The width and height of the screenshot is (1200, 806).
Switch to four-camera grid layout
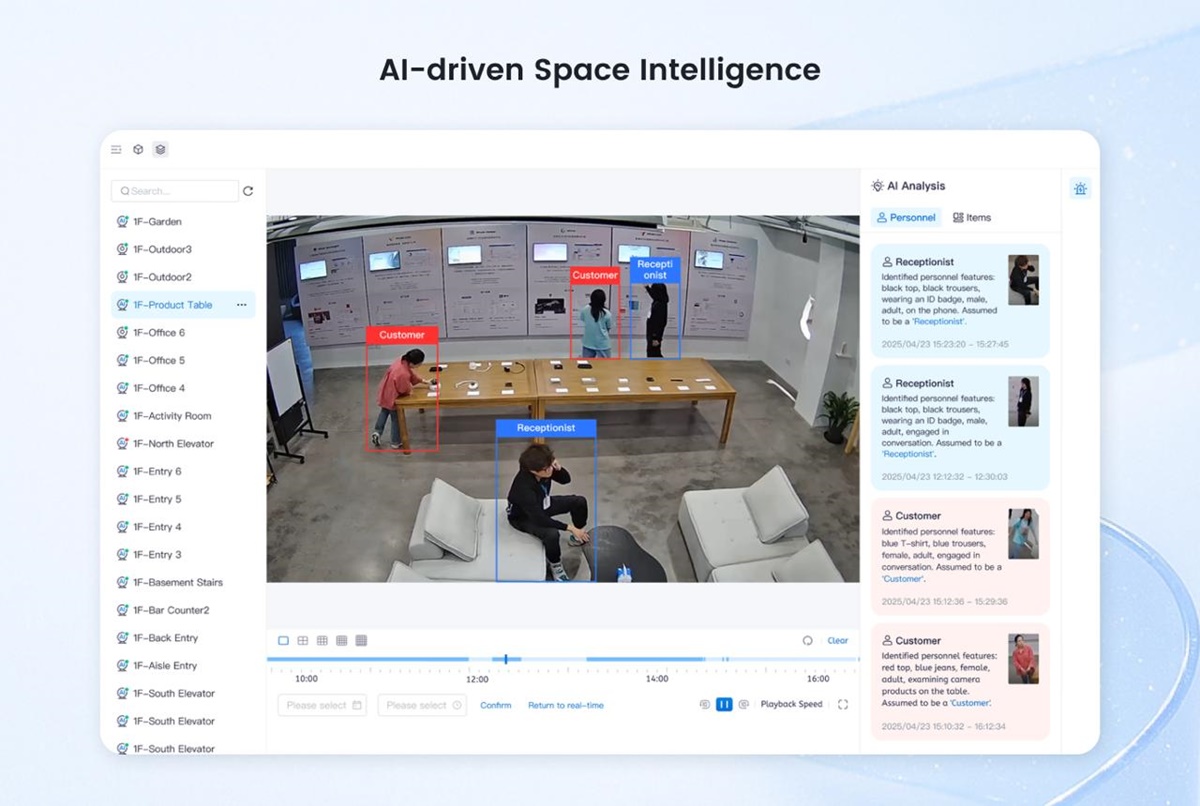coord(303,641)
